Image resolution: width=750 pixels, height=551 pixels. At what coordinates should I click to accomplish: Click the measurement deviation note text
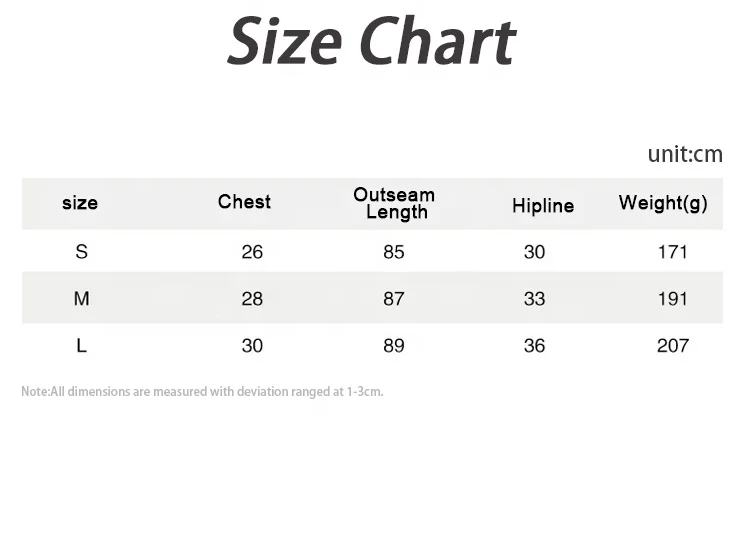pyautogui.click(x=202, y=392)
